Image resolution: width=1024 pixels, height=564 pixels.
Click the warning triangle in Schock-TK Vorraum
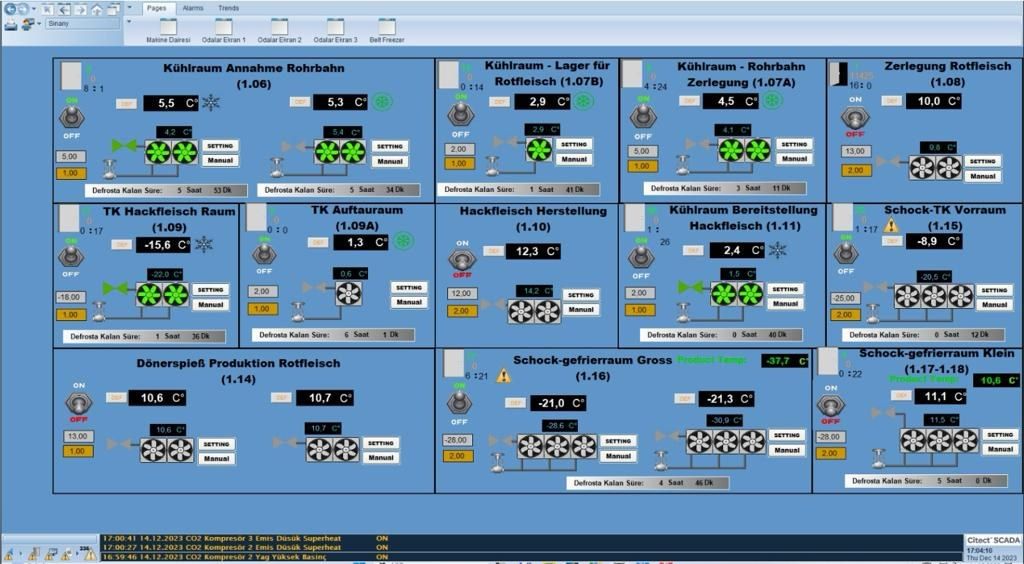pos(891,226)
